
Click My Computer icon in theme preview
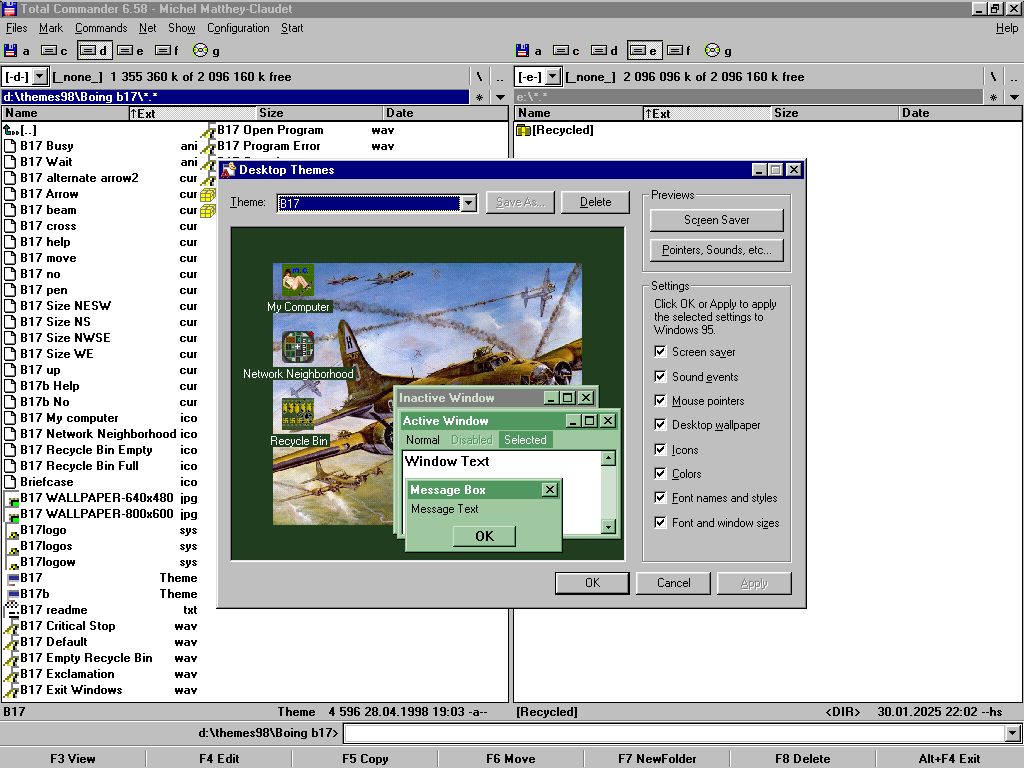click(298, 281)
